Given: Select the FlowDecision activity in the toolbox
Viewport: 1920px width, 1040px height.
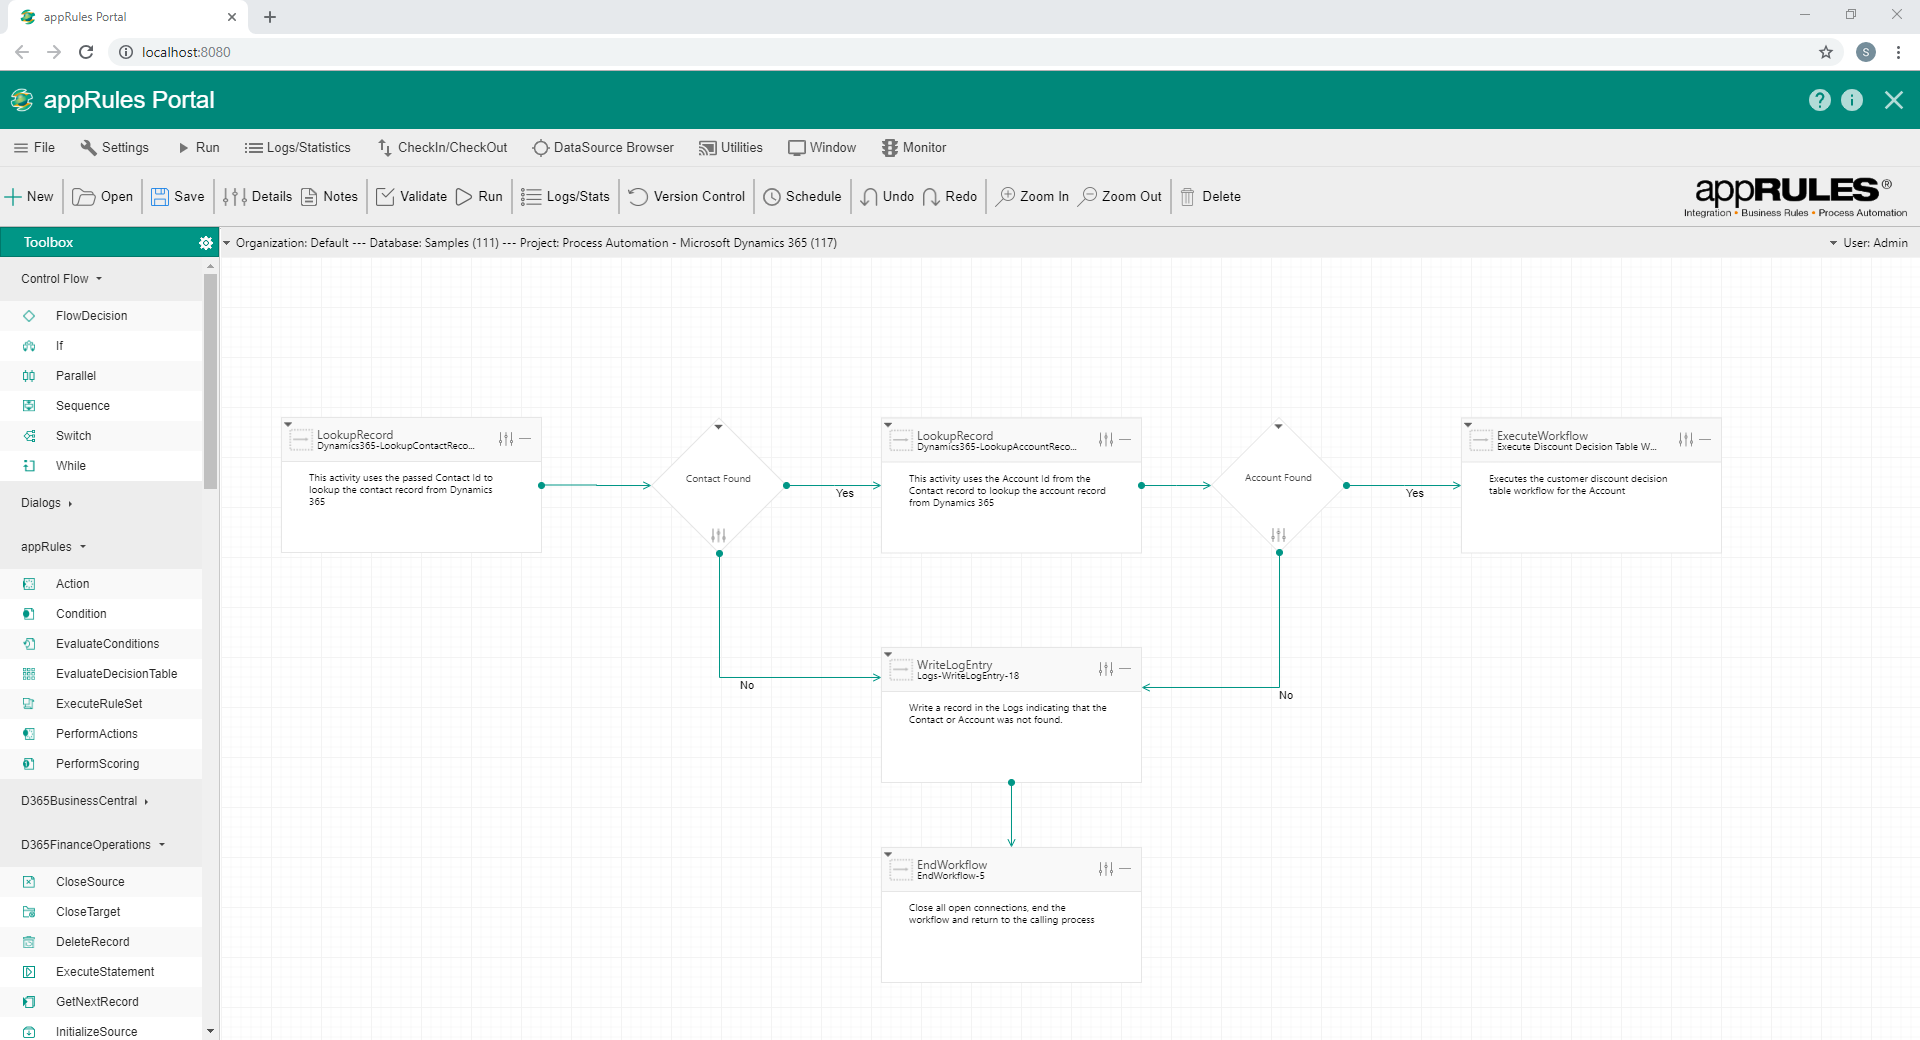Looking at the screenshot, I should (x=91, y=315).
